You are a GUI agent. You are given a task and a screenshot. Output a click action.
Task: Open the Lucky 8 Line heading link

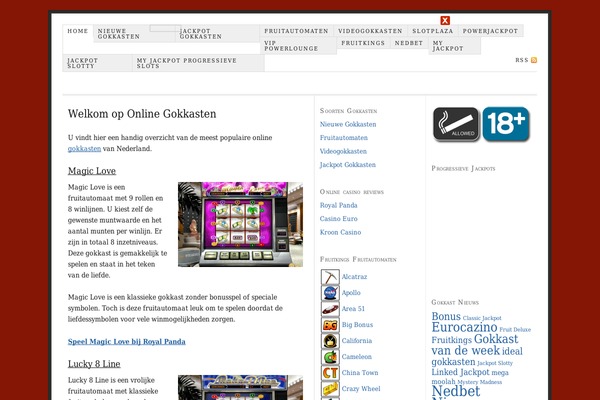[94, 364]
